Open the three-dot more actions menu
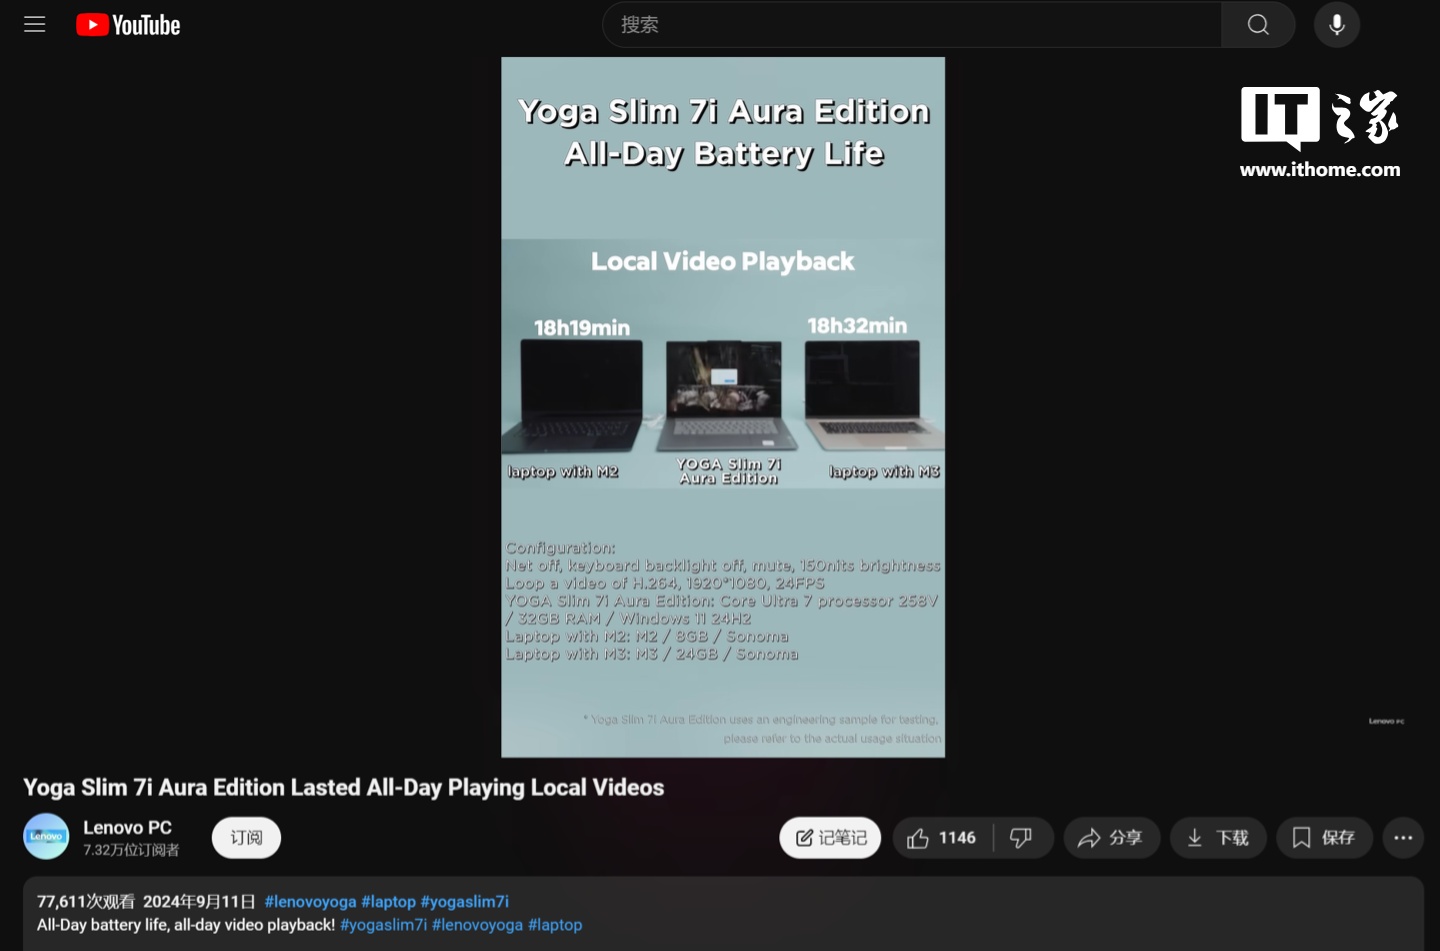1440x951 pixels. click(x=1403, y=838)
